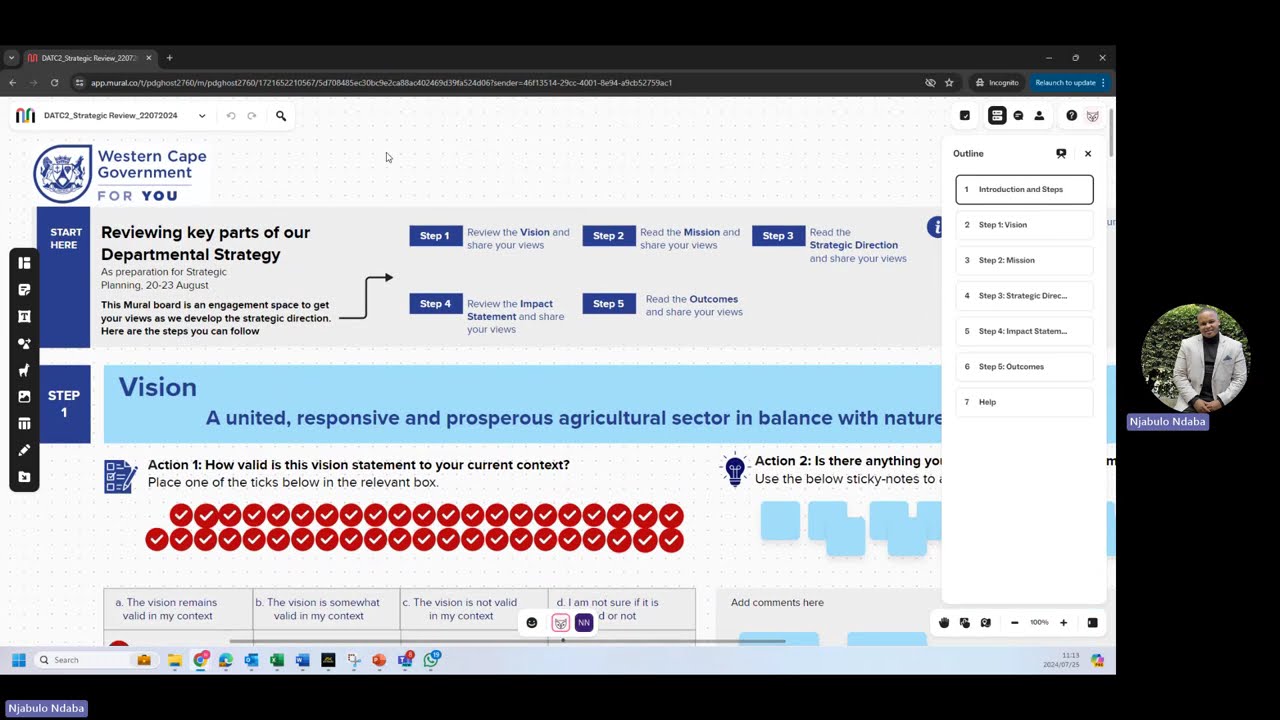Open WhatsApp from the taskbar
The image size is (1280, 720).
pyautogui.click(x=431, y=660)
